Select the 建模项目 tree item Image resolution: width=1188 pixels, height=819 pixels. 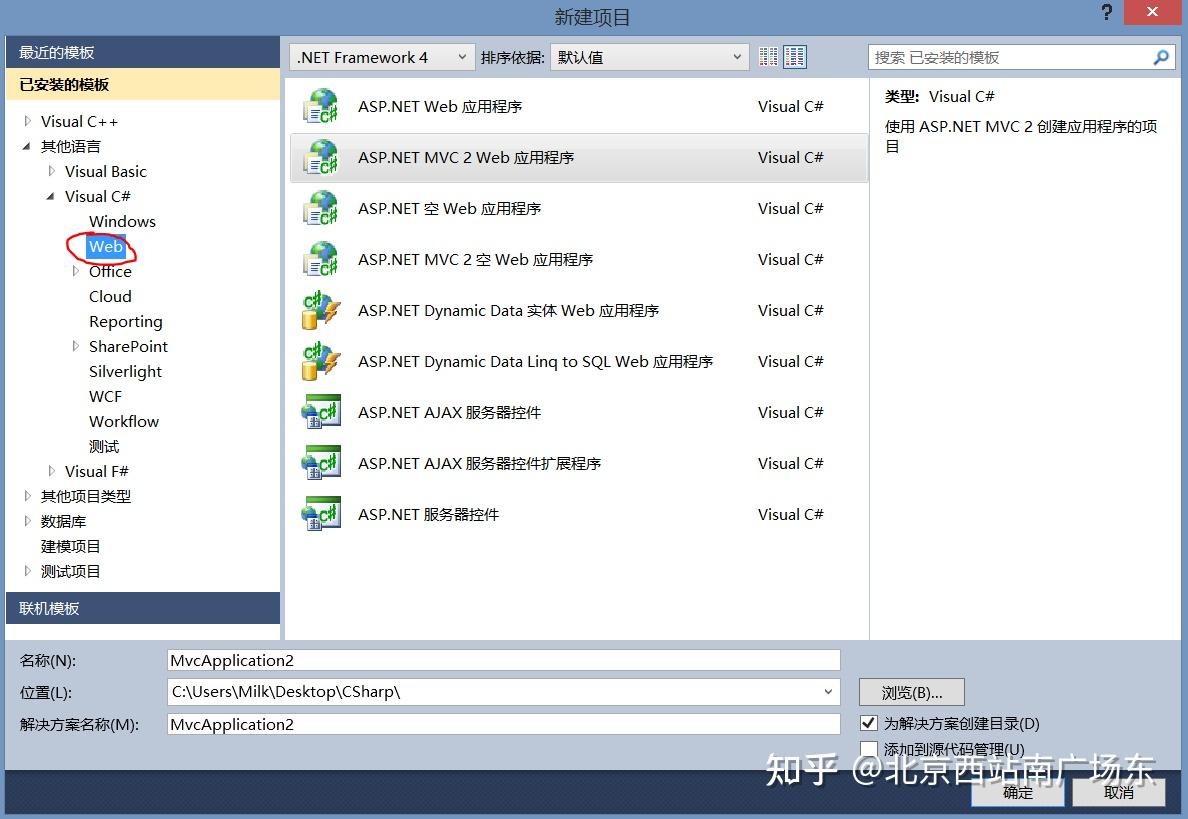[x=70, y=546]
